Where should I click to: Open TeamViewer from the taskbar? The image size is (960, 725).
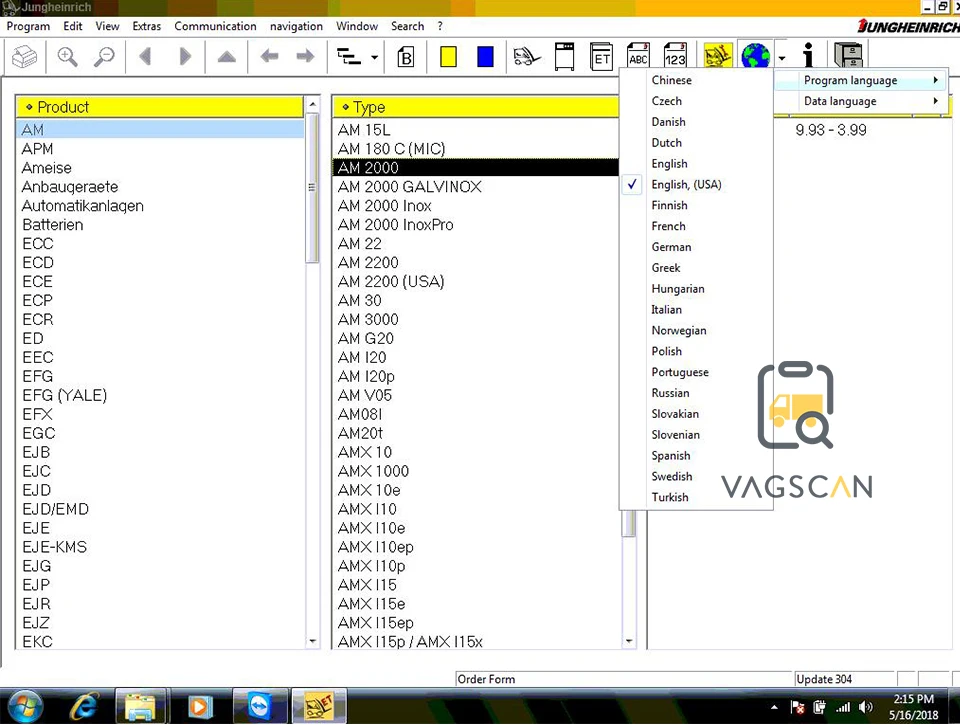click(260, 706)
